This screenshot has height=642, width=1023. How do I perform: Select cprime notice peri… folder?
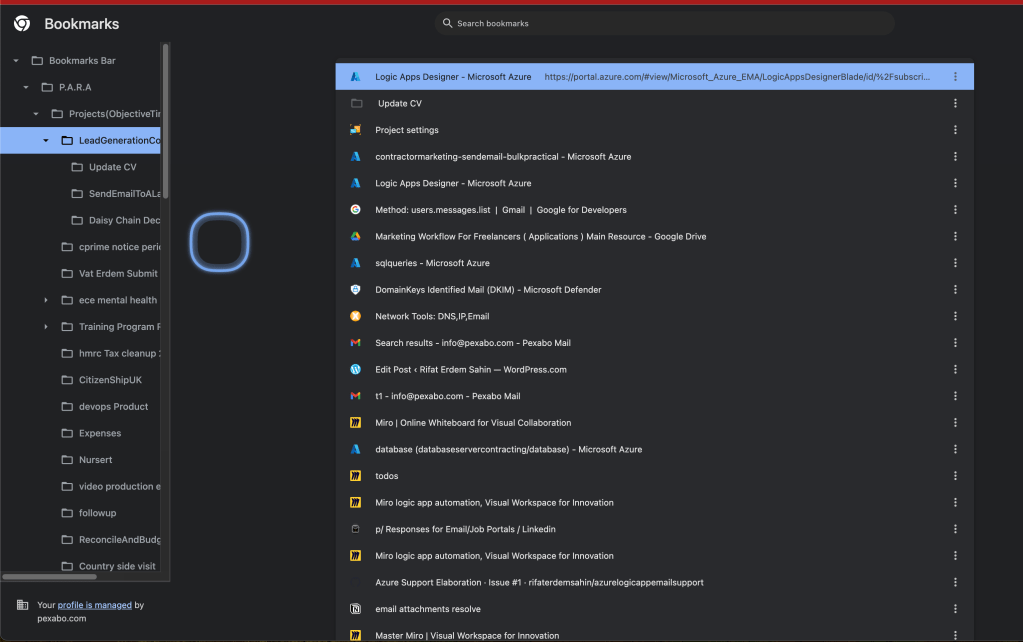pos(110,247)
